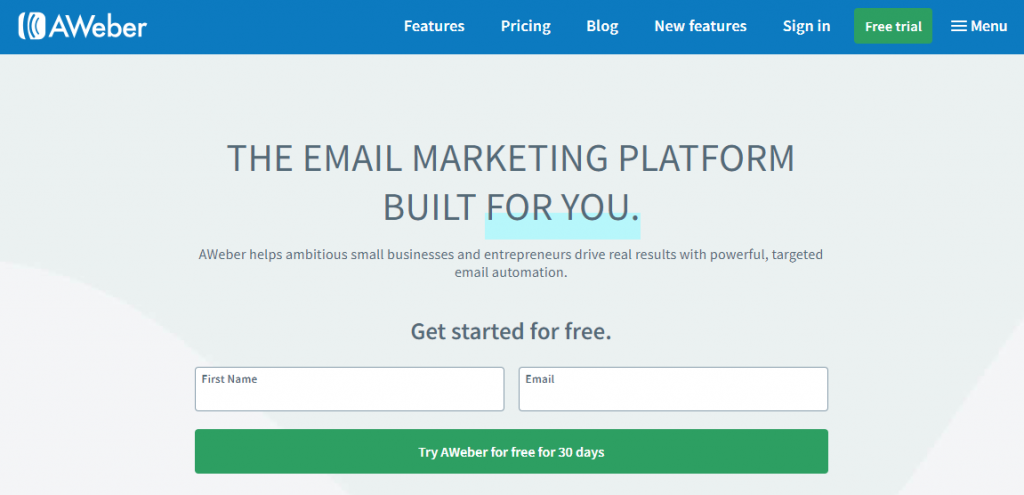Image resolution: width=1024 pixels, height=495 pixels.
Task: Focus the First Name input field
Action: [349, 389]
